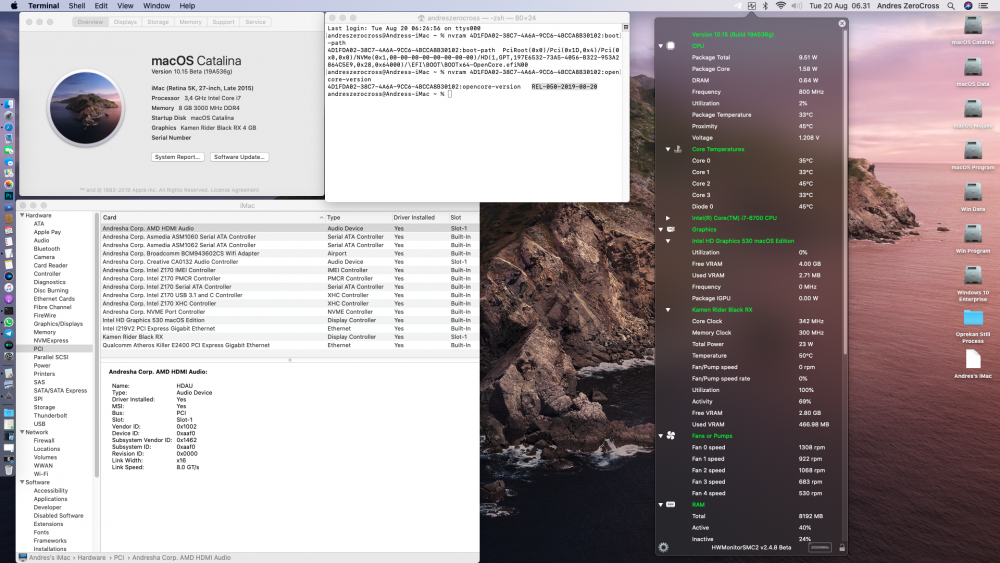Open the macOS Mojave drive icon
The image size is (1000, 563).
[x=973, y=109]
